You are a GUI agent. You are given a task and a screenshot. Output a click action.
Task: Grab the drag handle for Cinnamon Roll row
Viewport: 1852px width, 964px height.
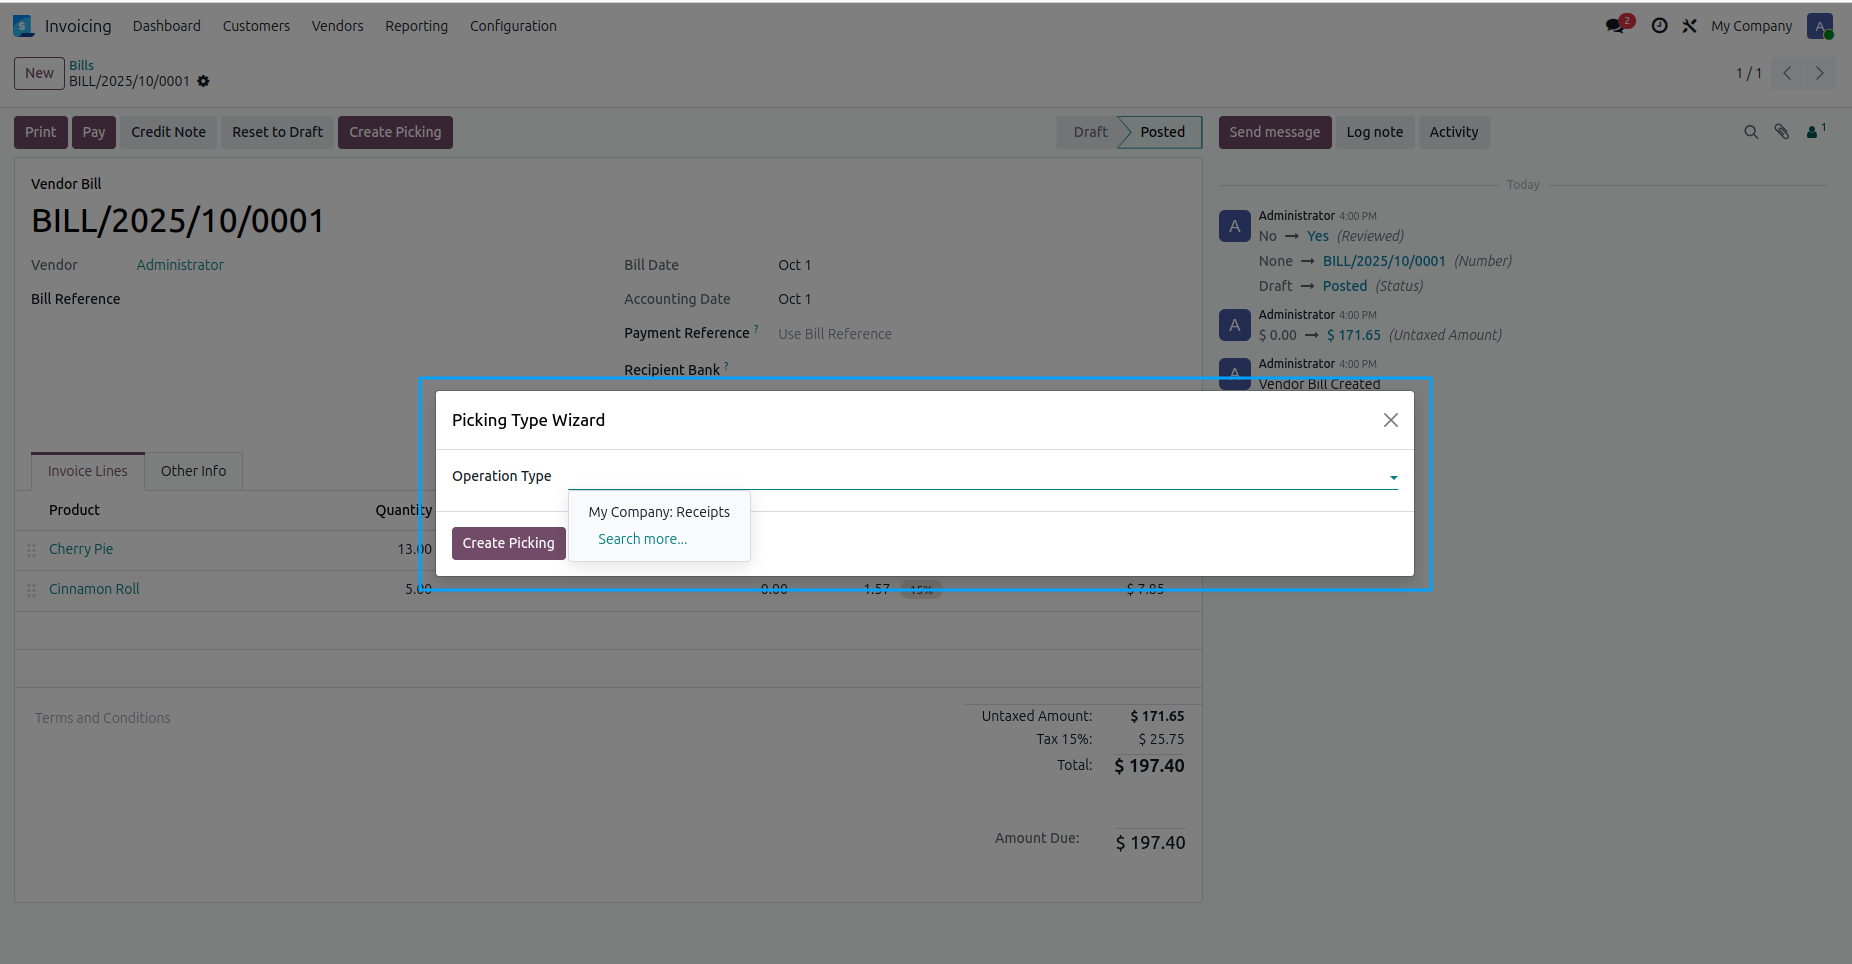(31, 590)
